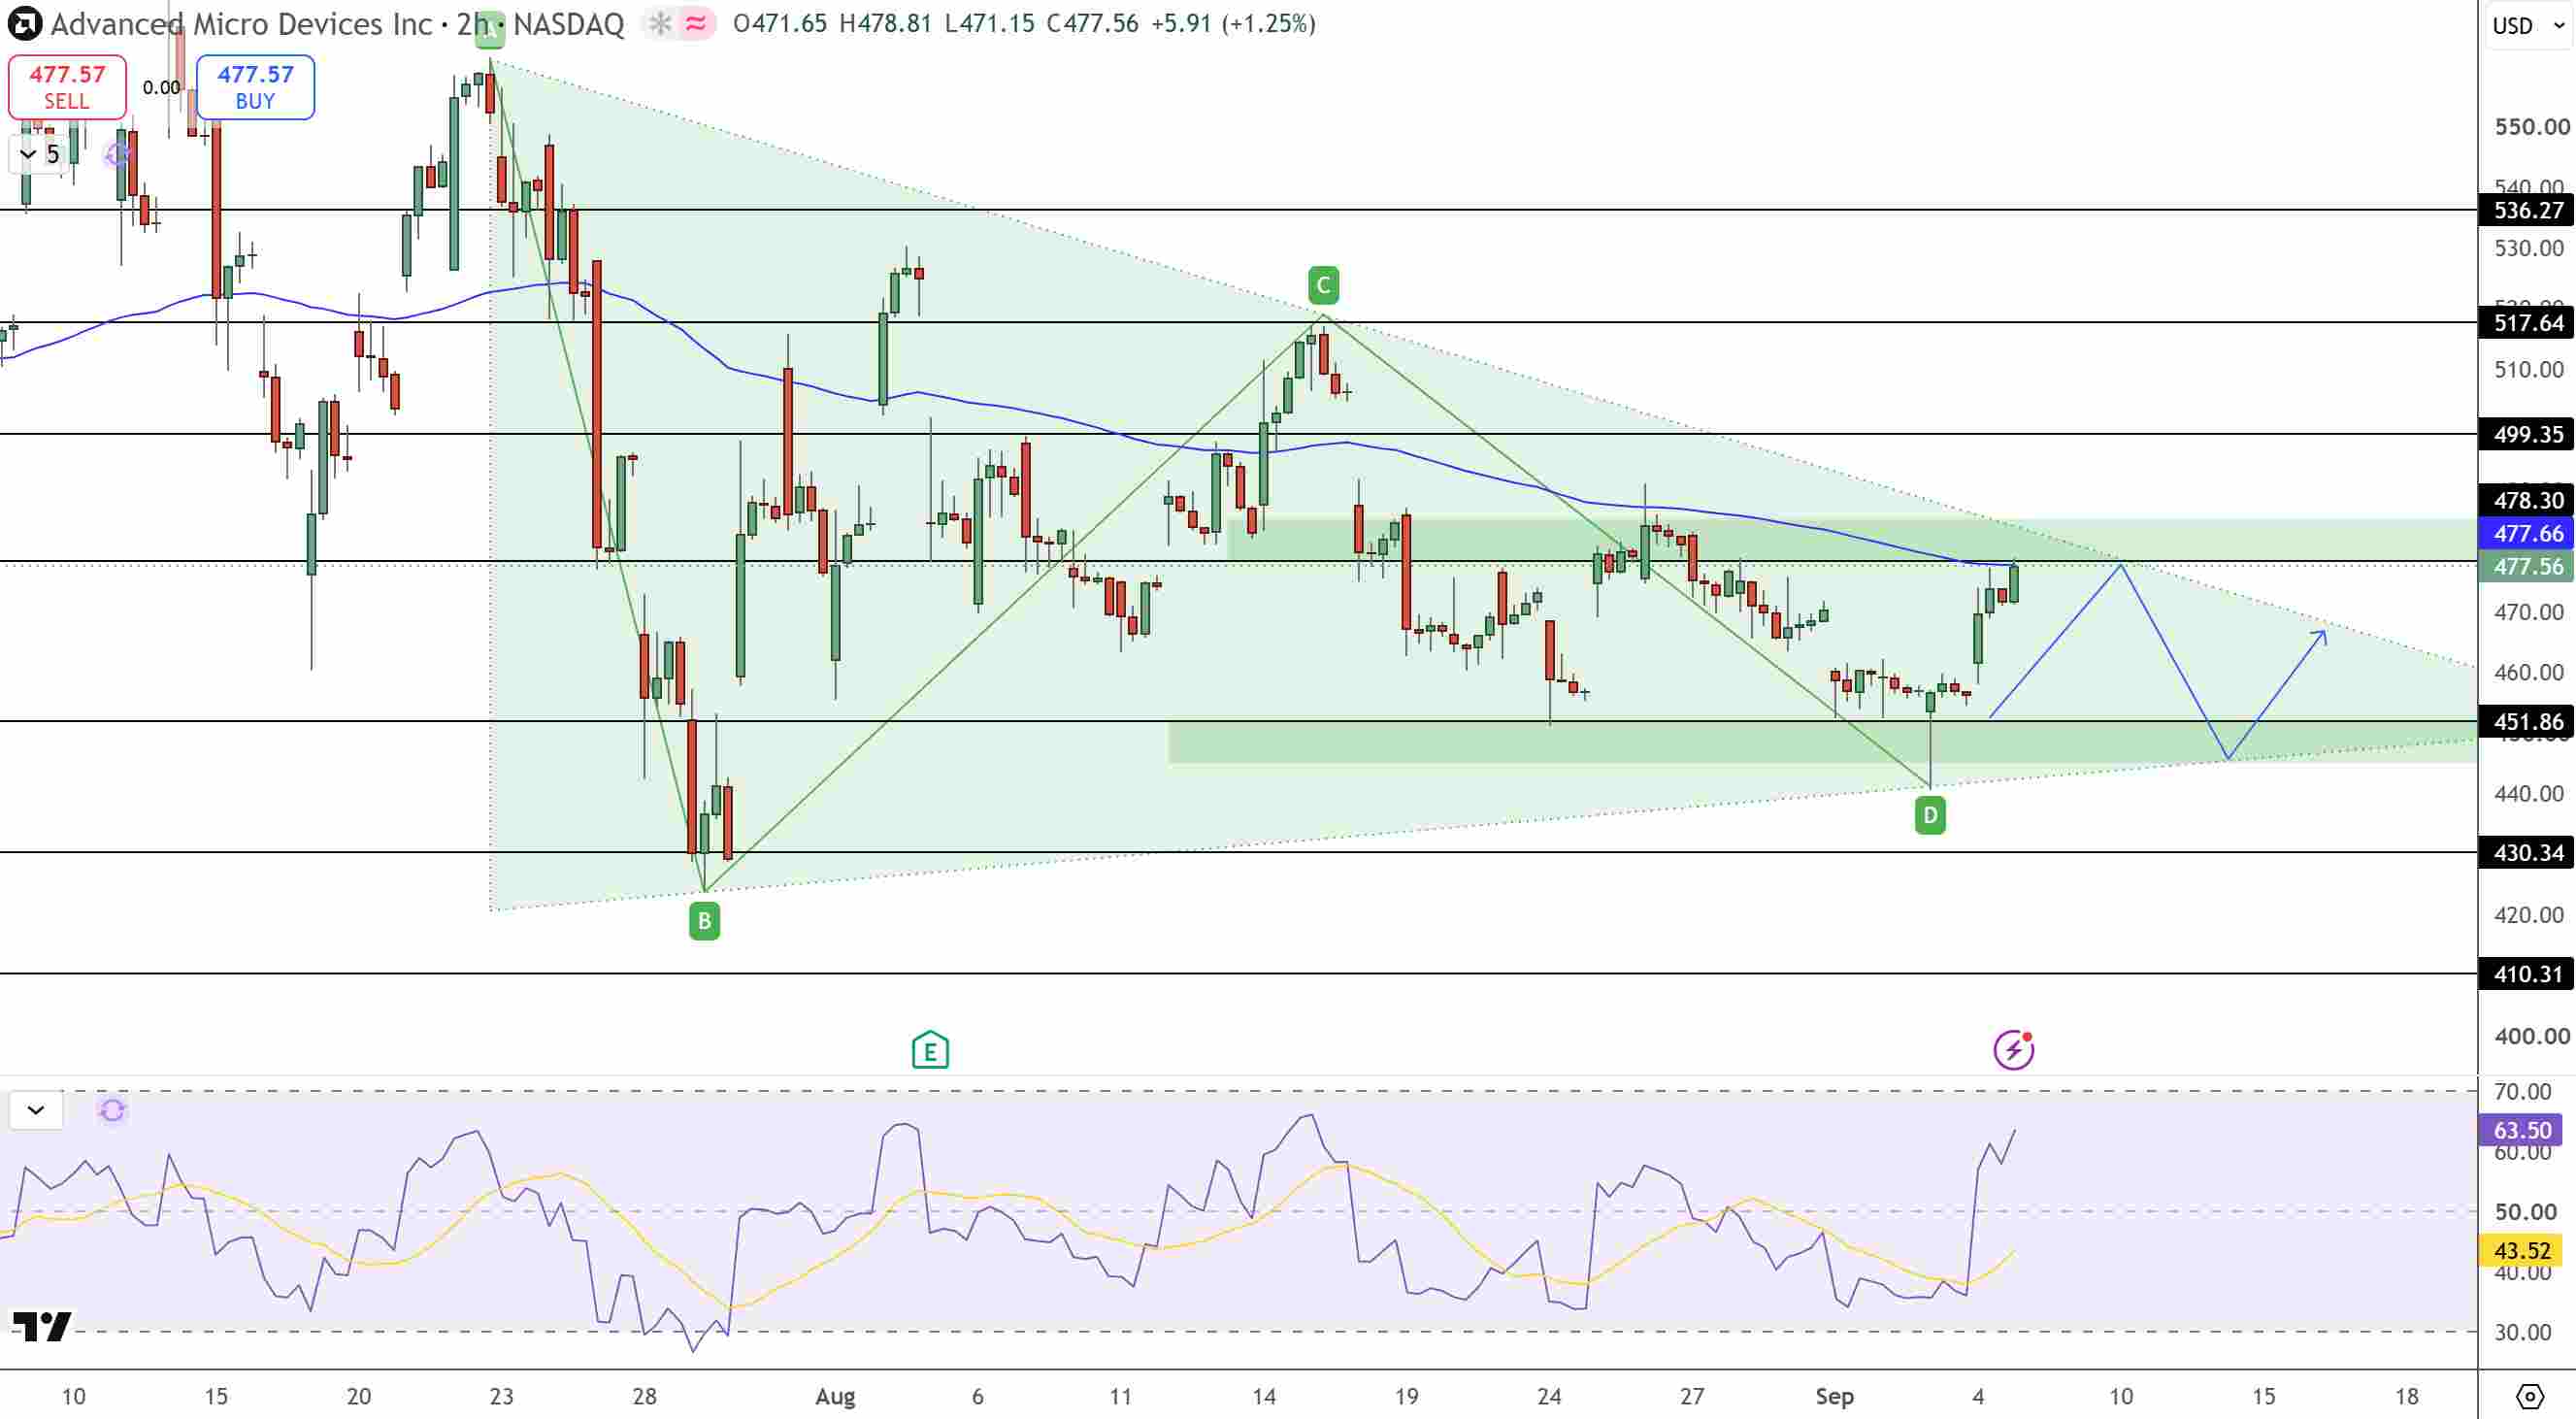Click the pink wavy lines icon
This screenshot has width=2576, height=1419.
696,23
